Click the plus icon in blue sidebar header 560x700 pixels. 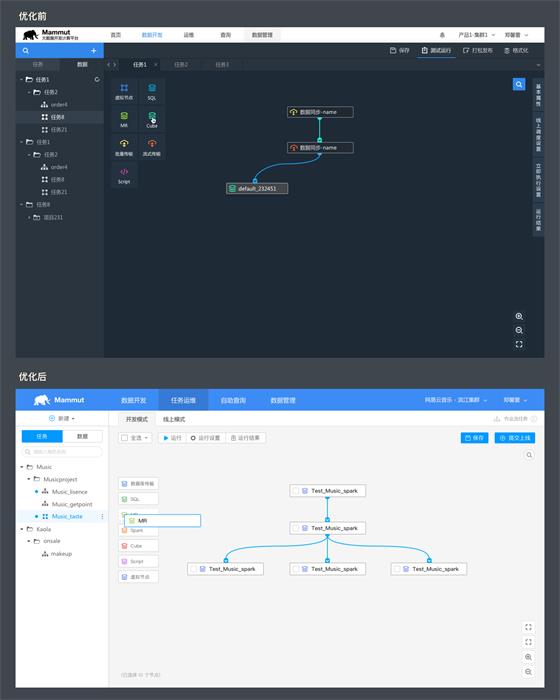(x=94, y=51)
